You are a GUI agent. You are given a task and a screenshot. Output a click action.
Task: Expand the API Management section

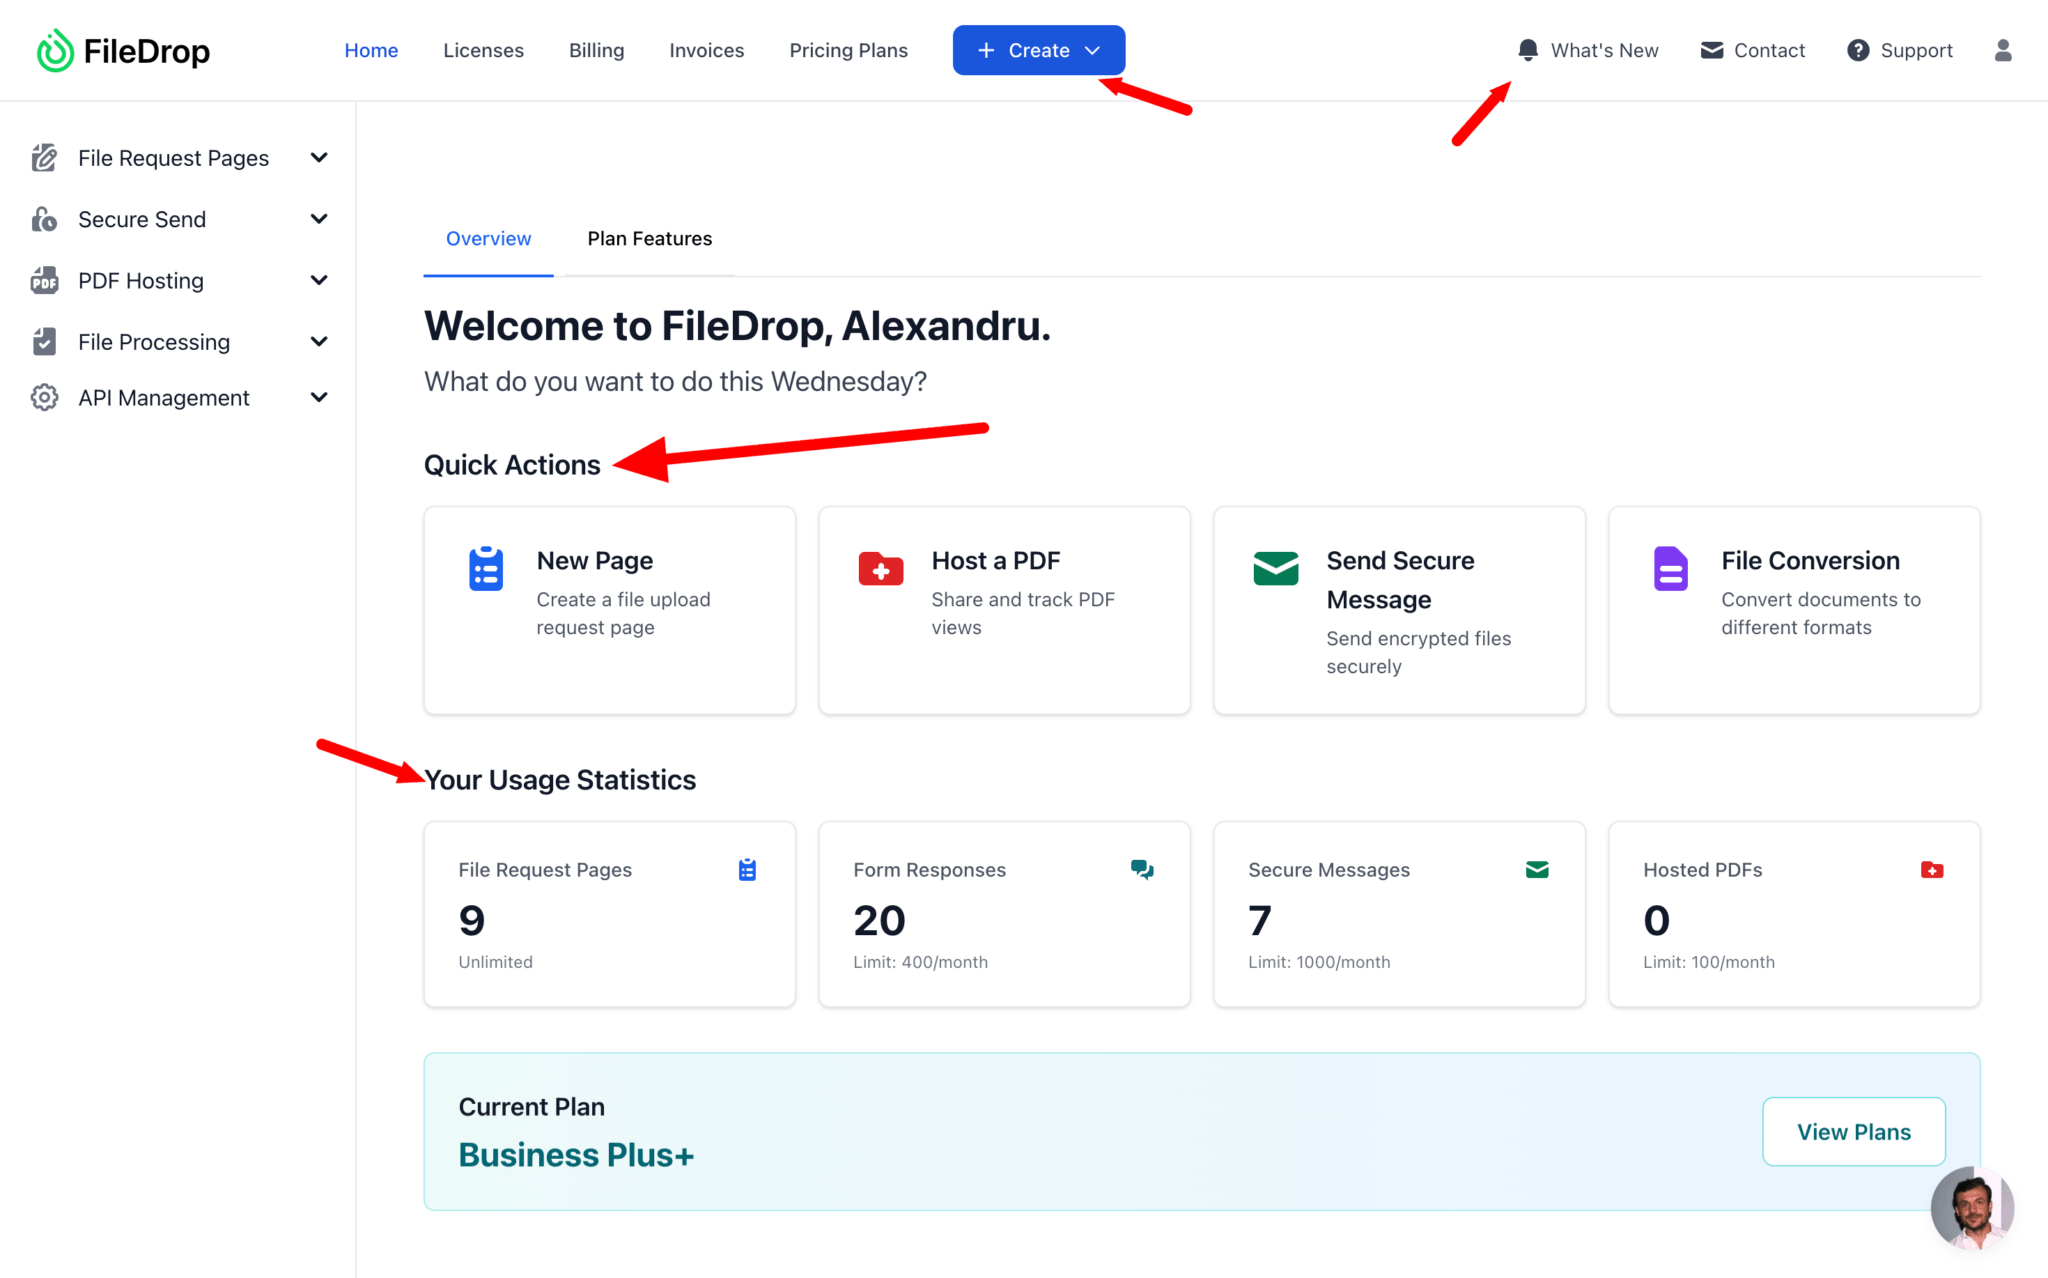click(179, 398)
